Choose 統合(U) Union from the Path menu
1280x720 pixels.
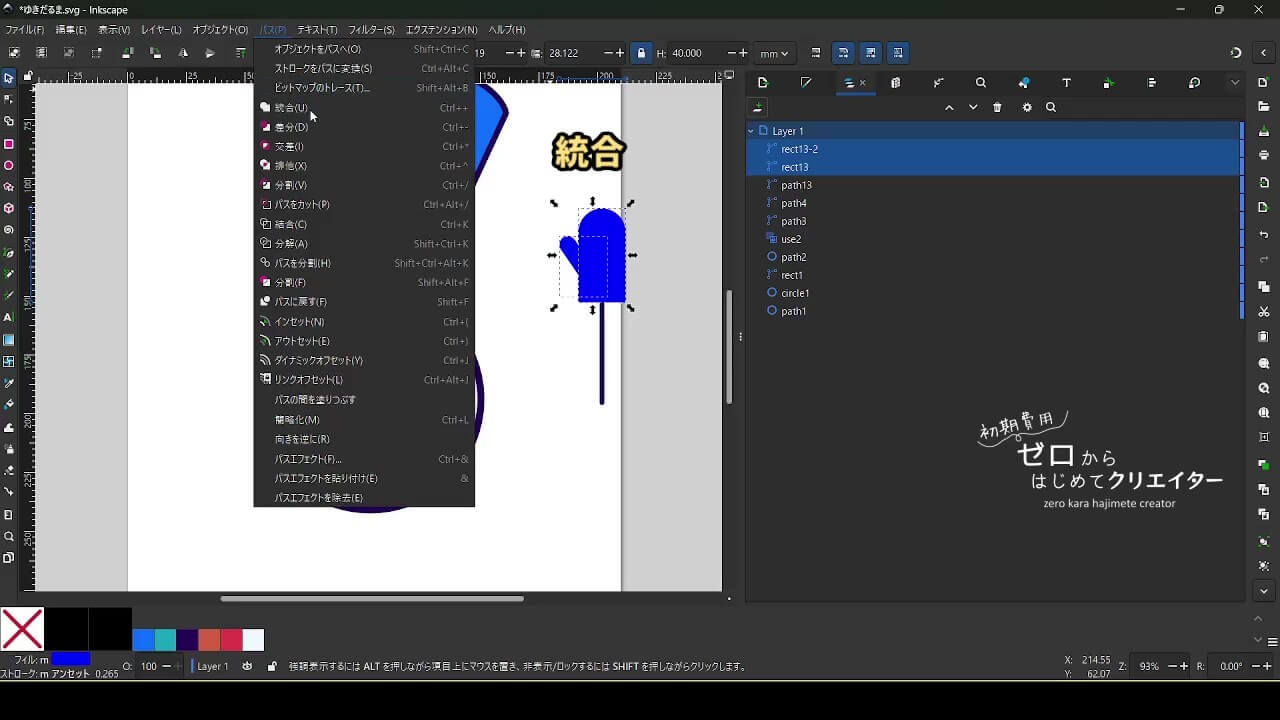[291, 108]
